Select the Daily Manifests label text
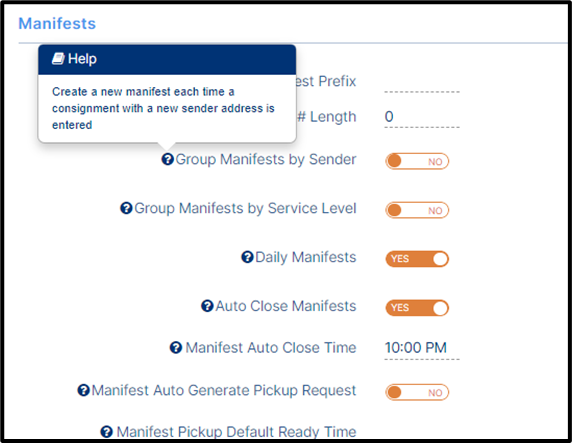 306,257
